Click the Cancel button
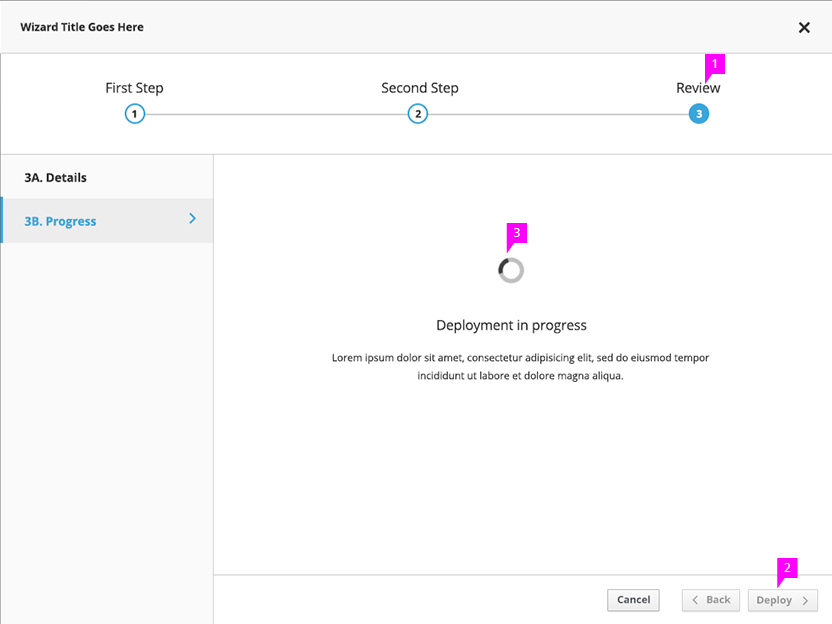This screenshot has height=624, width=832. (x=633, y=600)
